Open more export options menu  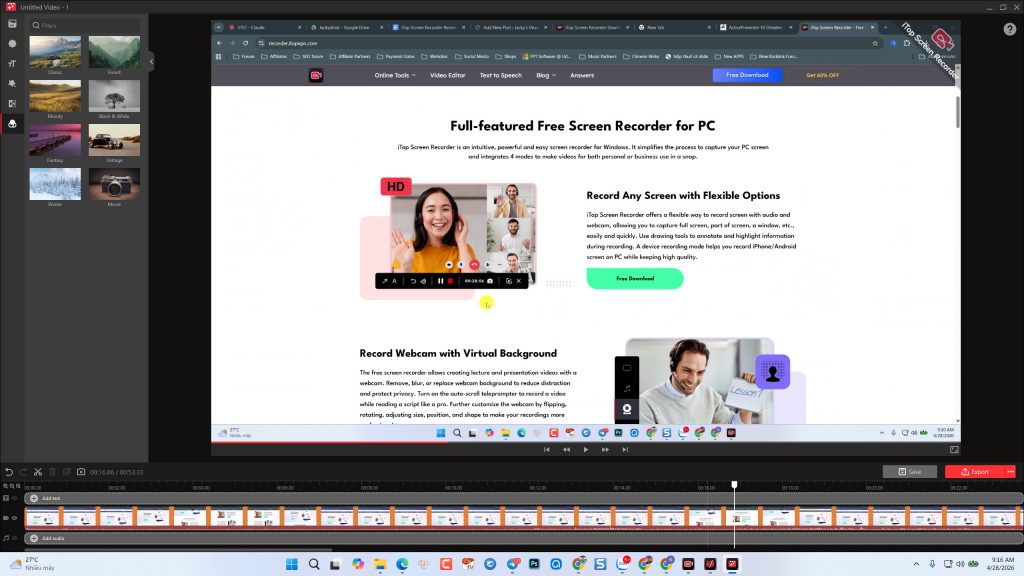1010,471
